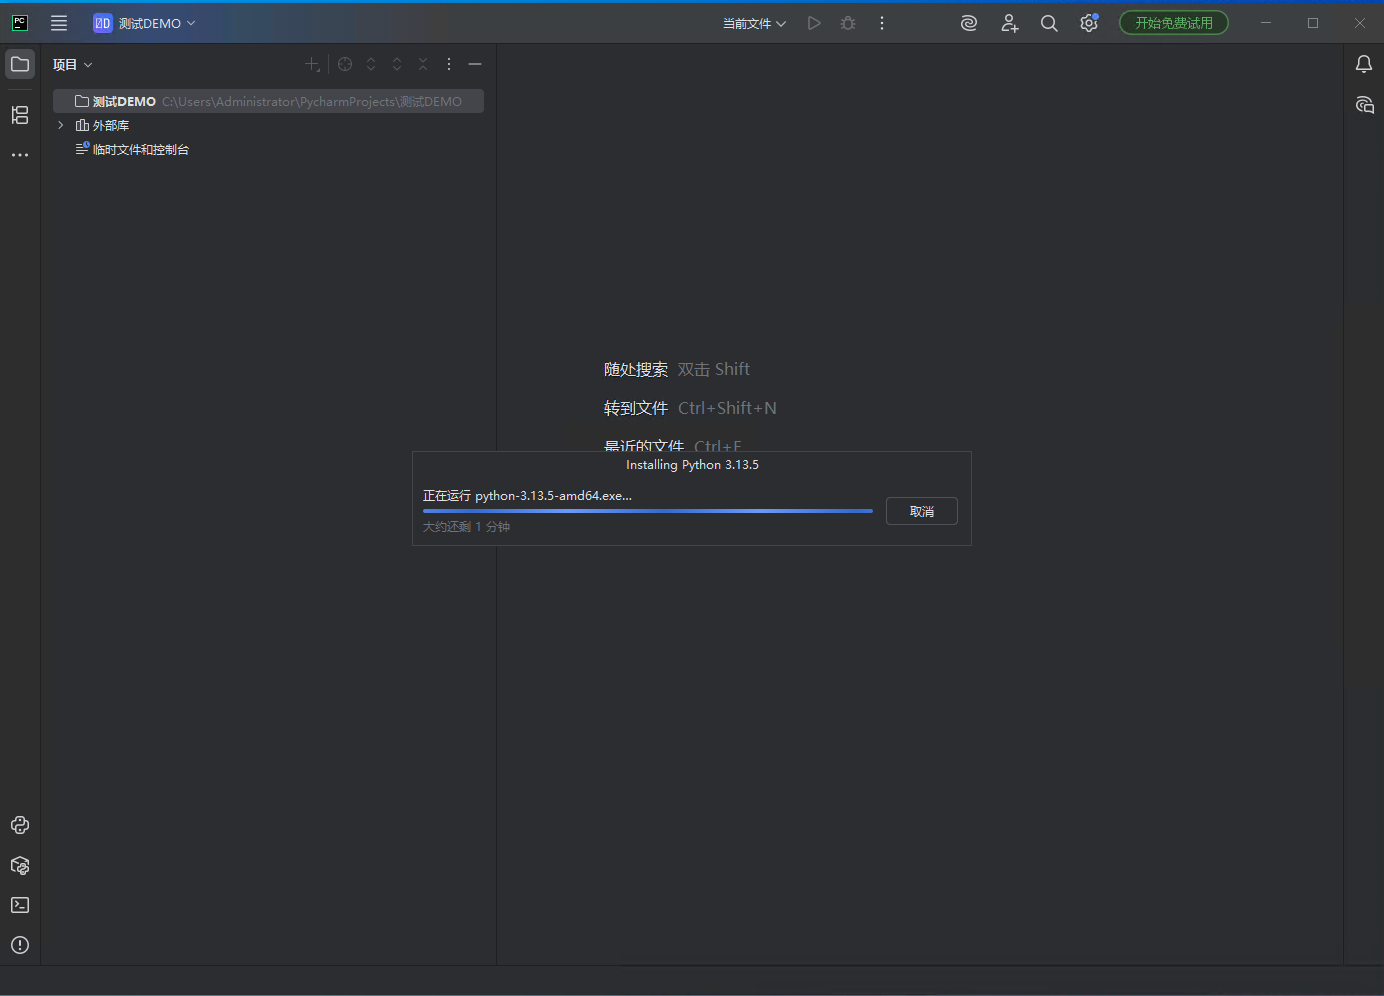Click the 取消 button to cancel installation
Viewport: 1384px width, 996px height.
click(921, 511)
